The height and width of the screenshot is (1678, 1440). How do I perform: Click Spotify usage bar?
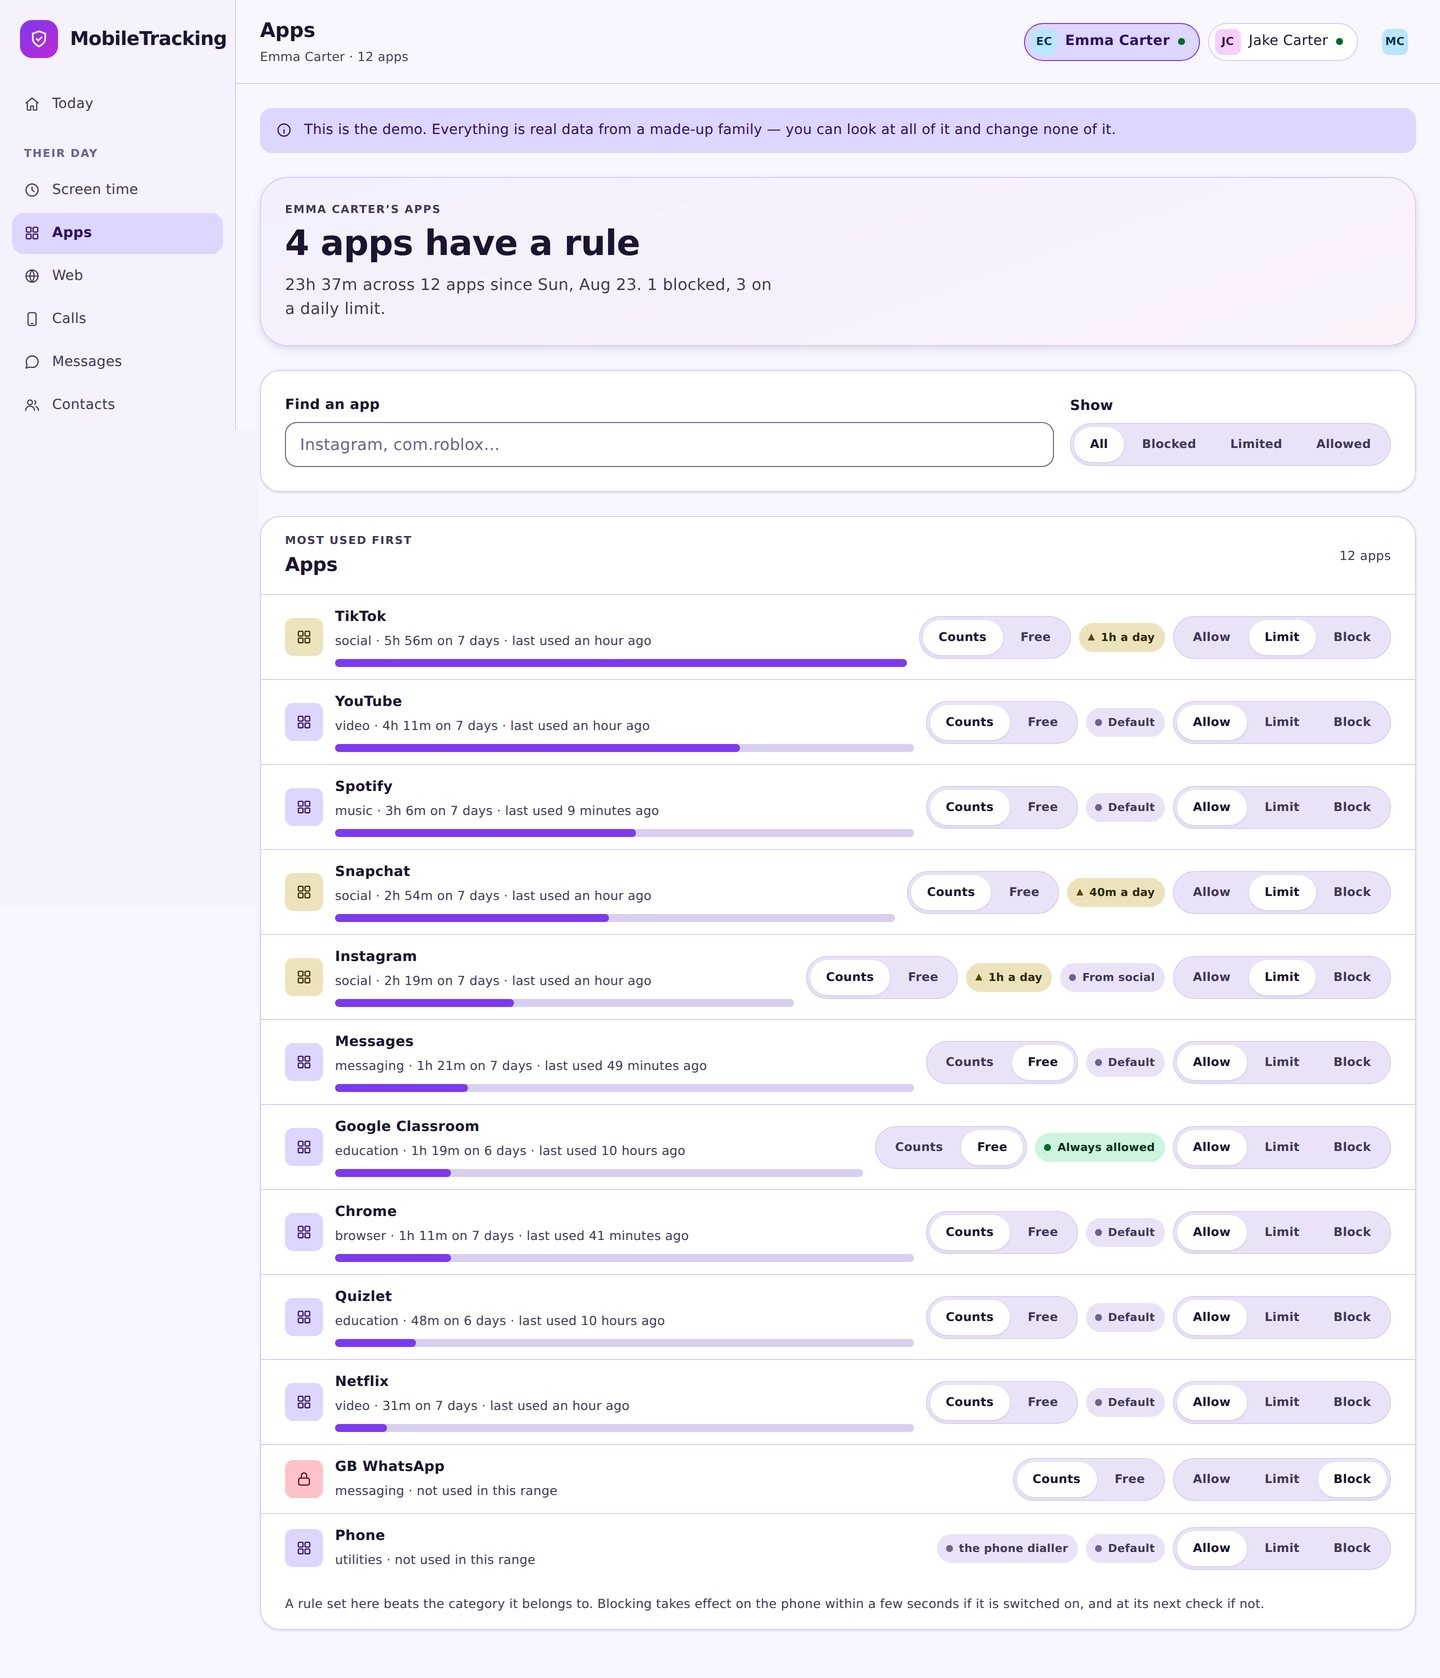click(x=624, y=833)
